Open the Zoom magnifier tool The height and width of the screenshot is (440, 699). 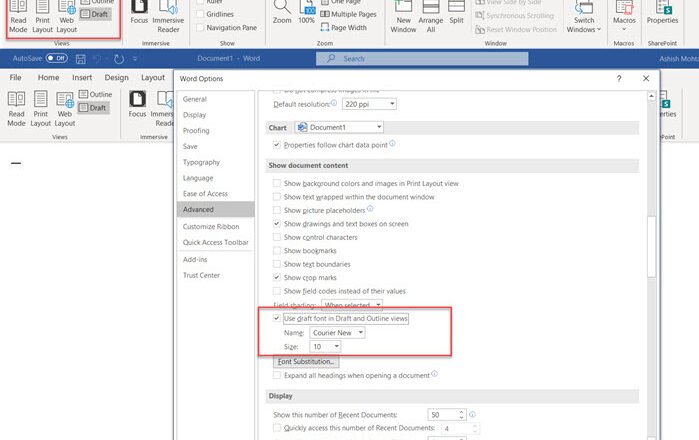coord(282,12)
